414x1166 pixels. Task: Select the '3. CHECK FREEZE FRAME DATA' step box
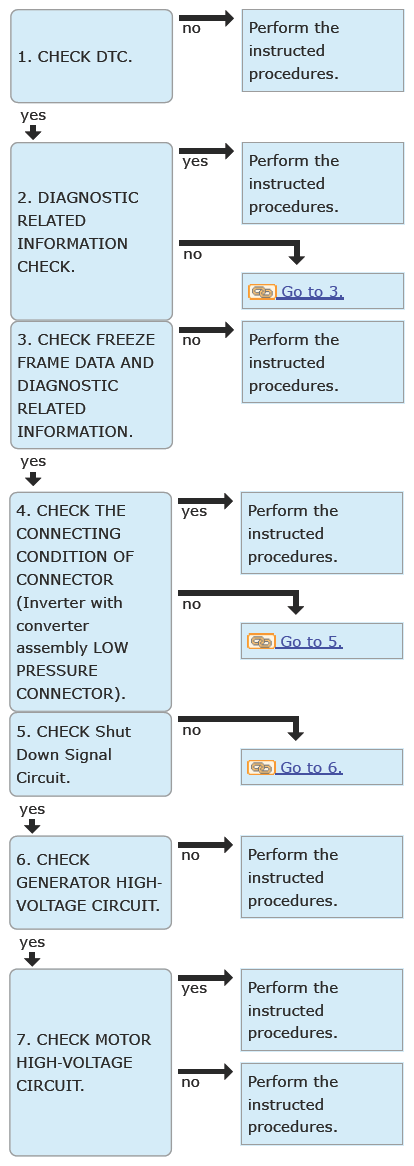tap(91, 385)
